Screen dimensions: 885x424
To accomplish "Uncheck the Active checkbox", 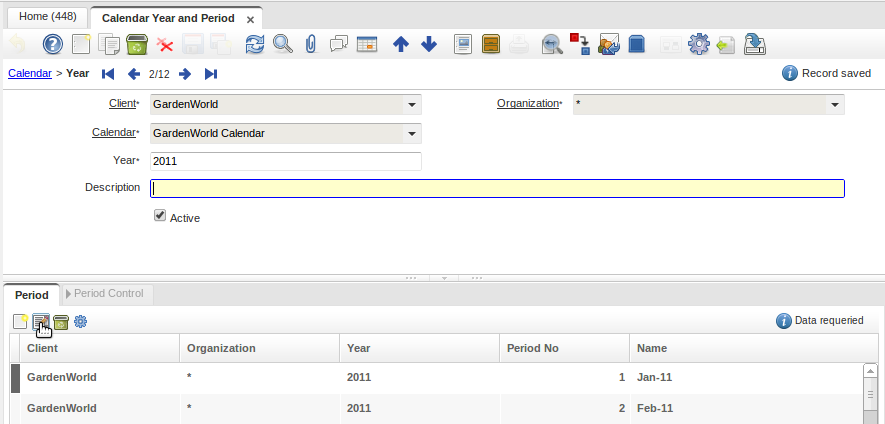I will [159, 216].
